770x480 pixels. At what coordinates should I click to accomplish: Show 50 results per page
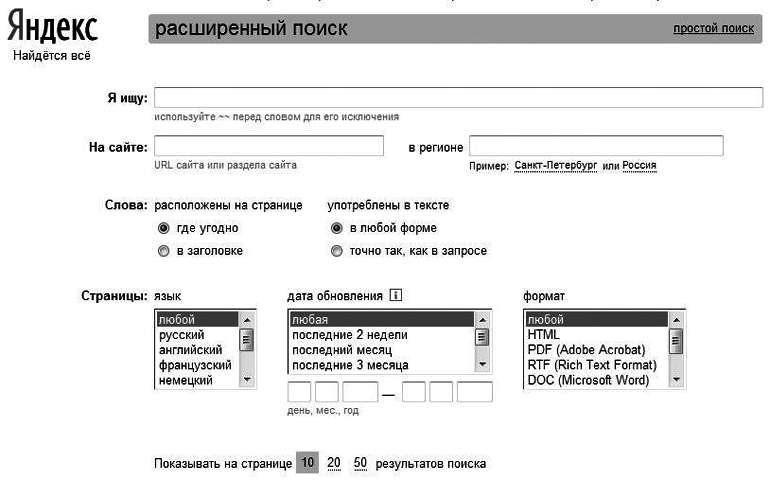click(360, 463)
